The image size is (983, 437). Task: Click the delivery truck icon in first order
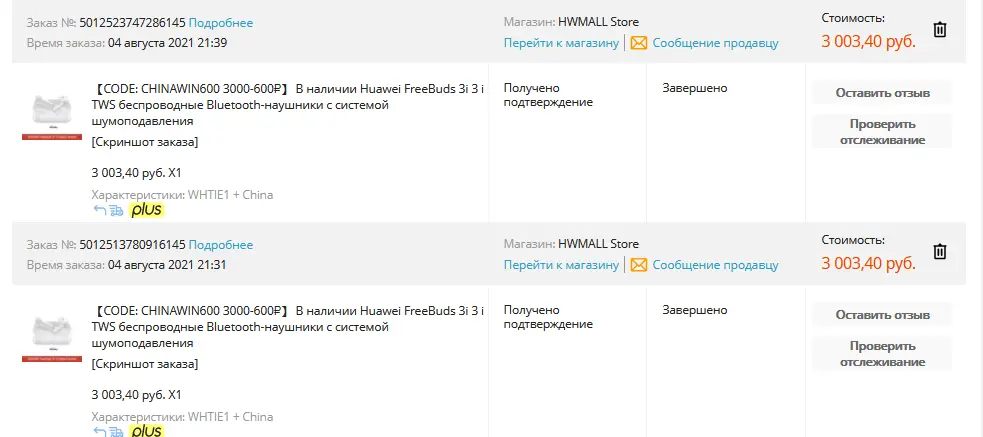coord(116,211)
